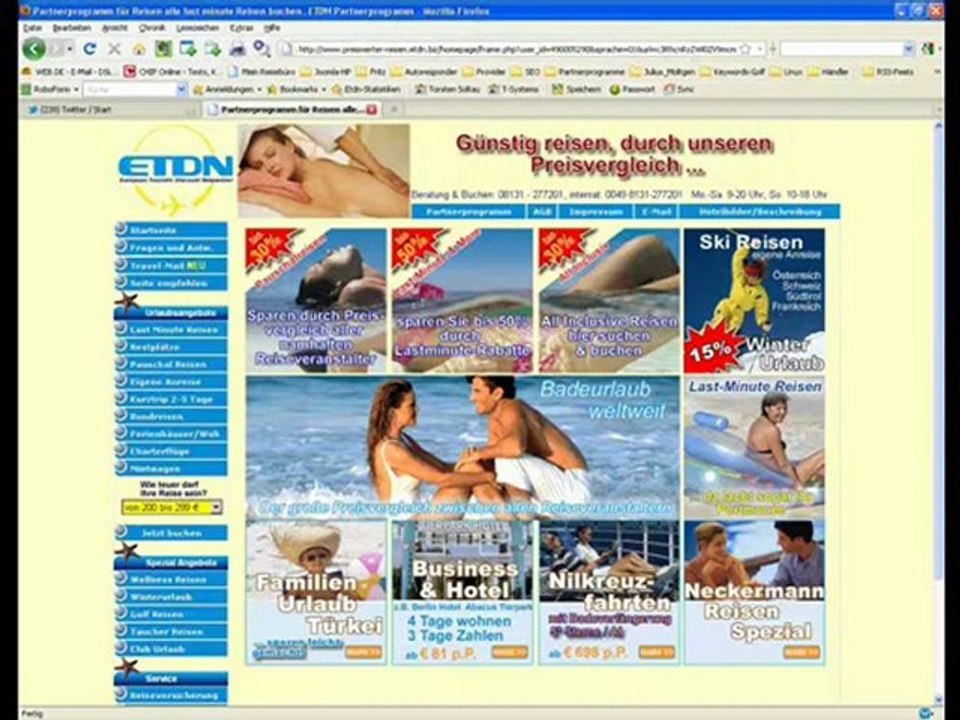Close the Partnerprogramm tab with red X

[x=372, y=110]
